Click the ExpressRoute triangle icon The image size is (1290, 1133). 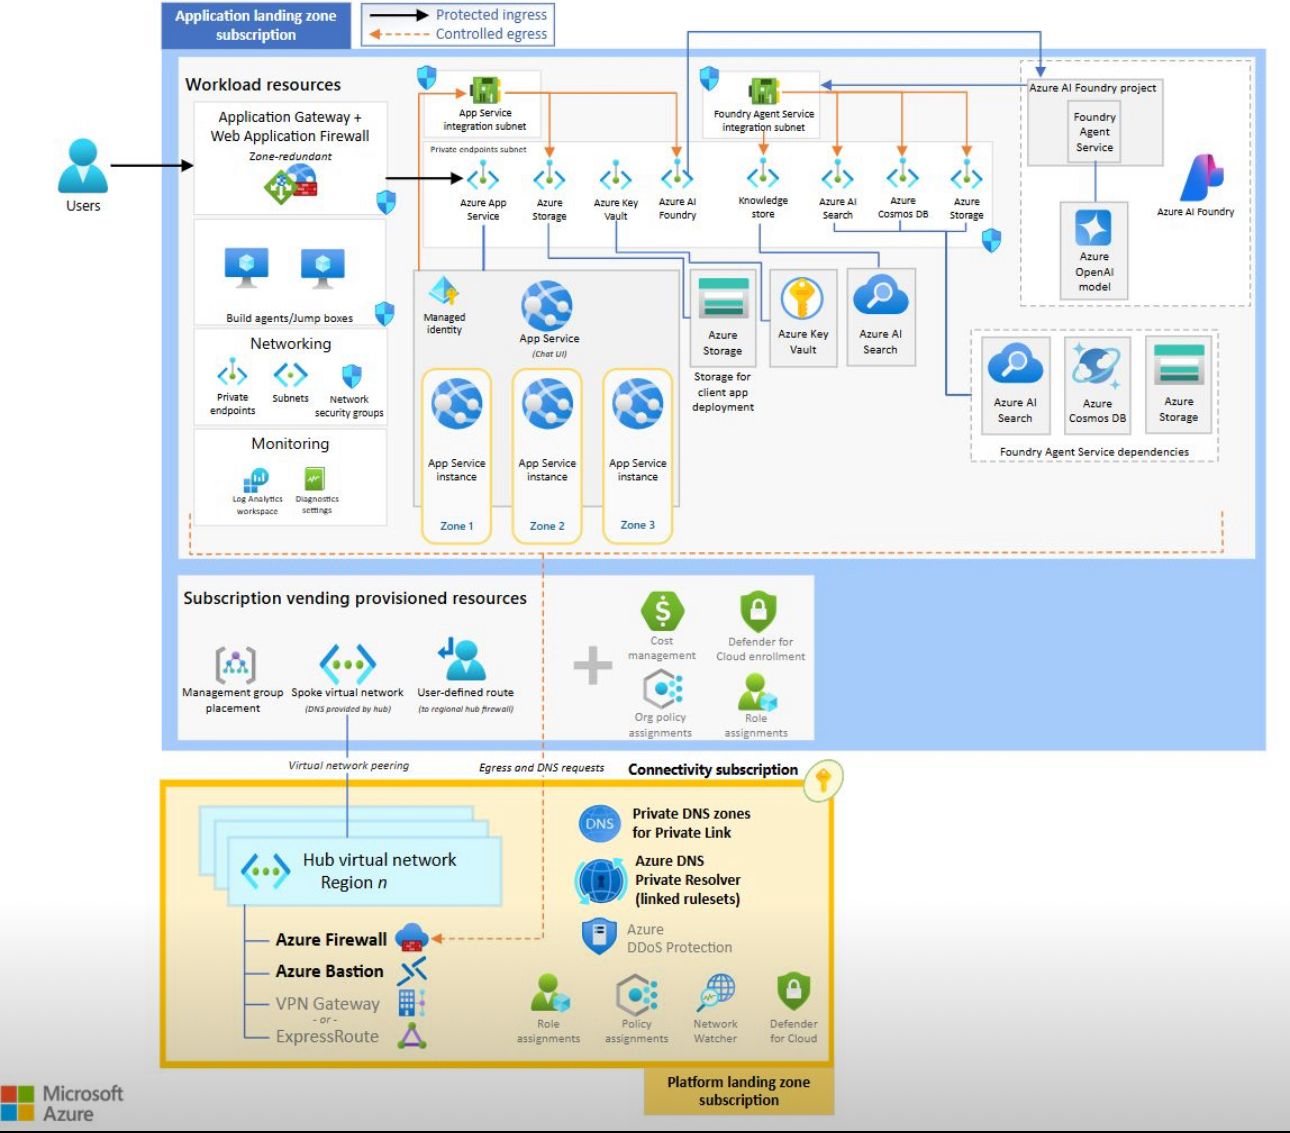(x=412, y=1036)
